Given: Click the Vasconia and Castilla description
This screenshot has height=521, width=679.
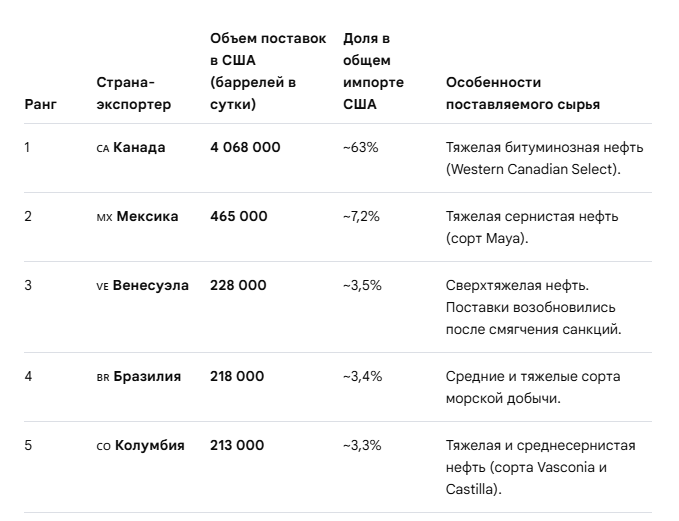Looking at the screenshot, I should pos(540,468).
